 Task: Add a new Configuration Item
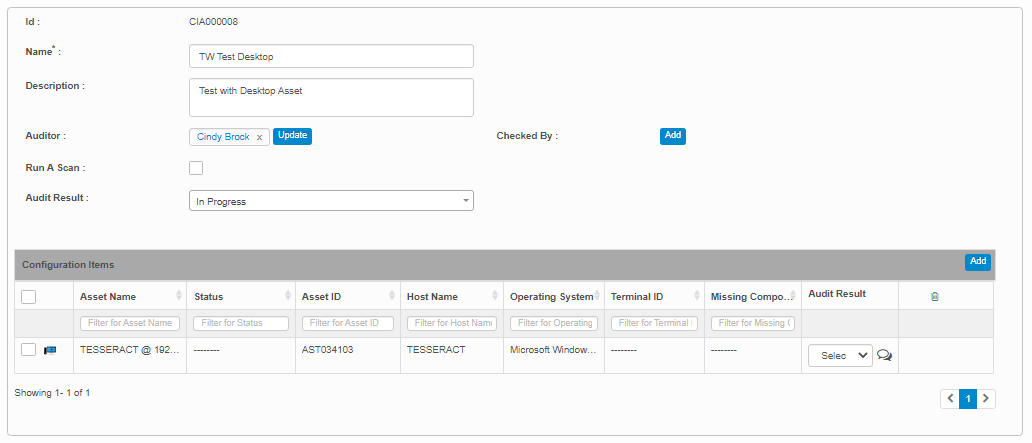[977, 262]
